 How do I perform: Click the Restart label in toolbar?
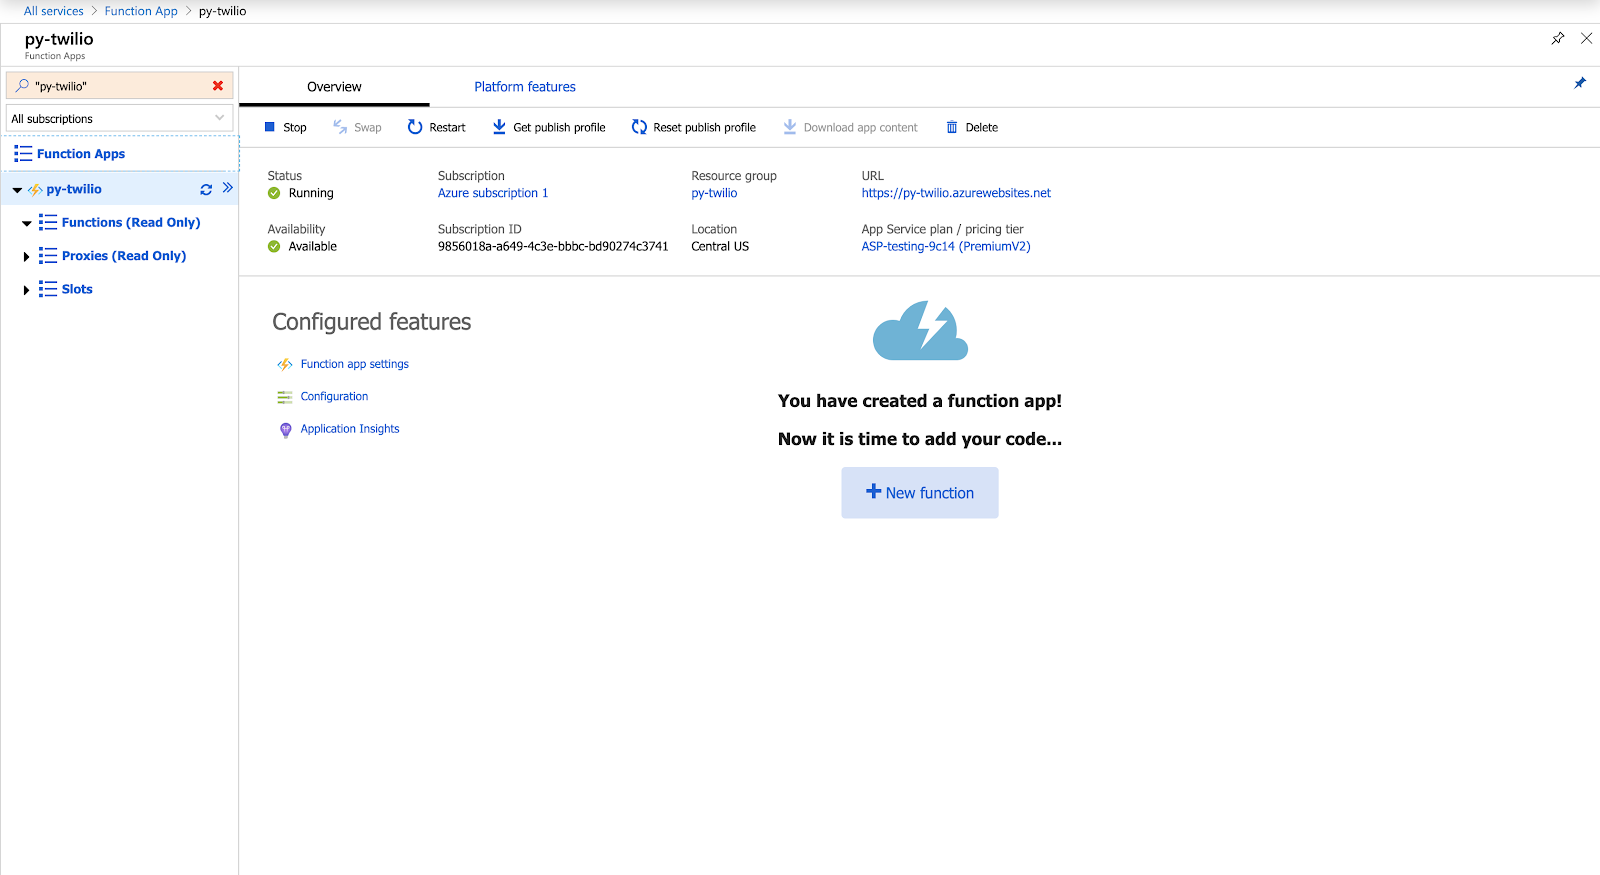click(x=448, y=127)
